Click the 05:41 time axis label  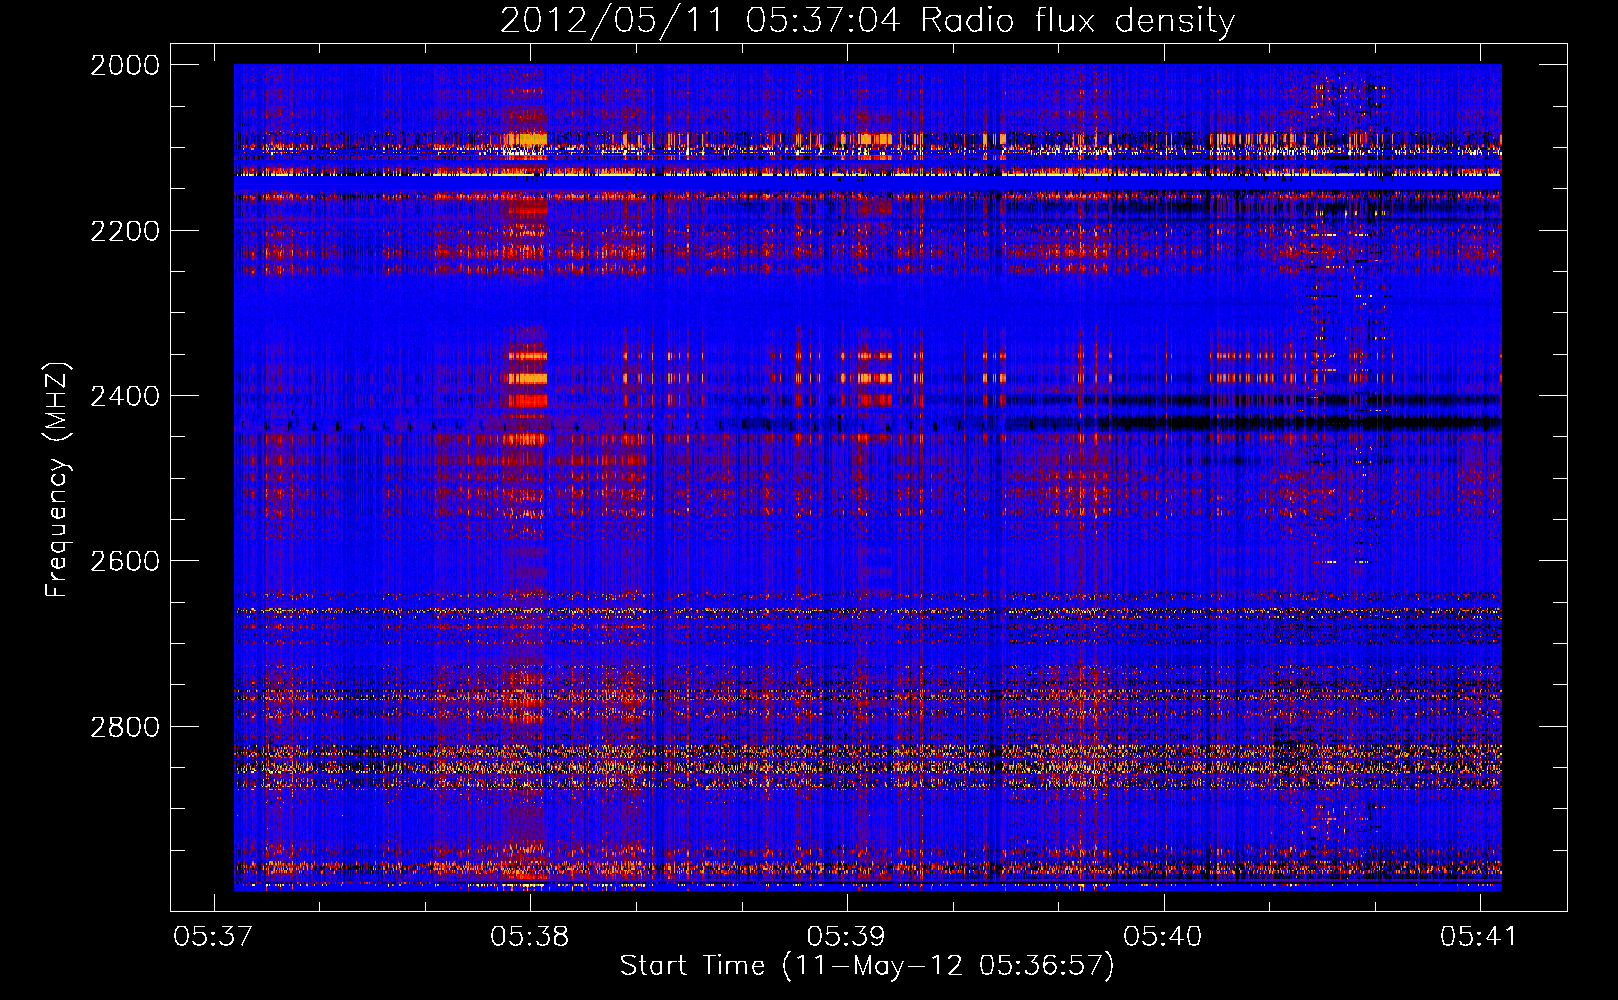(x=1479, y=936)
